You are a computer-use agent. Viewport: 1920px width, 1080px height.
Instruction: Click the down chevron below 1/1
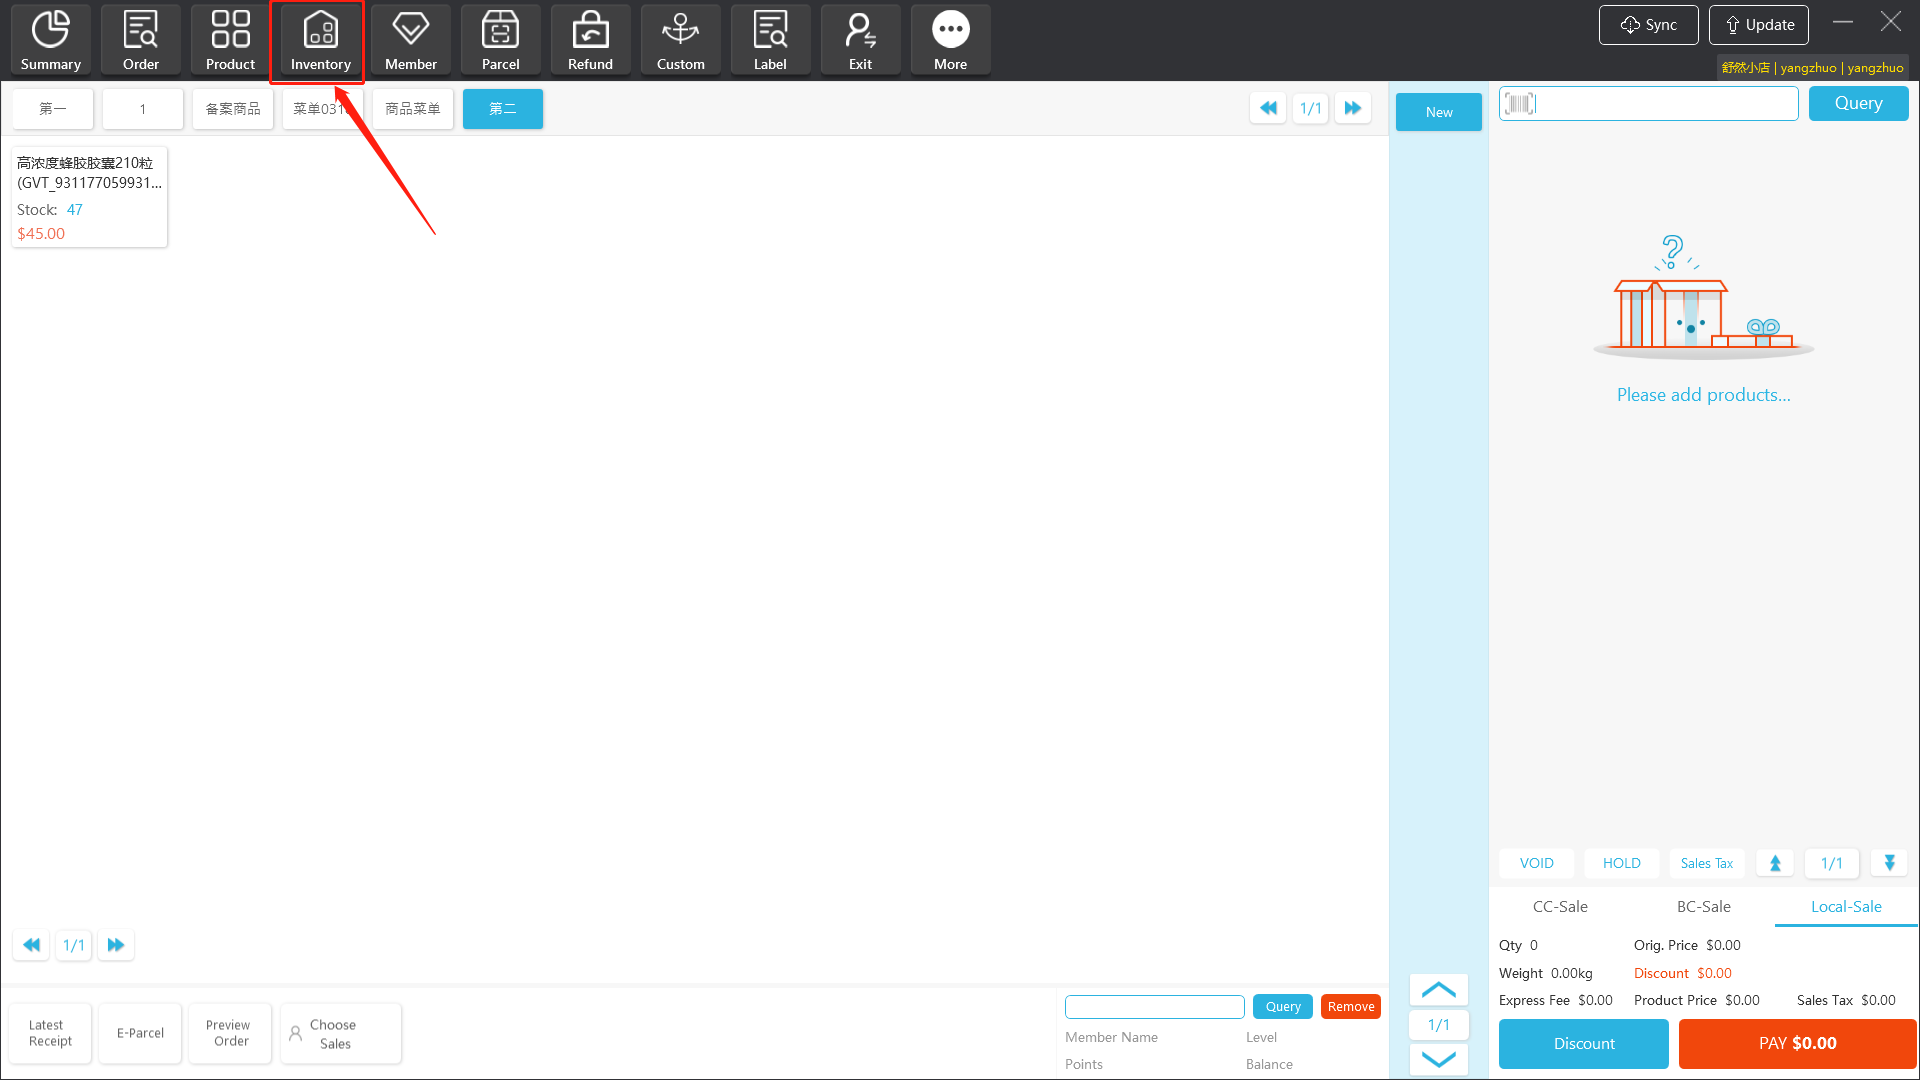[x=1438, y=1059]
